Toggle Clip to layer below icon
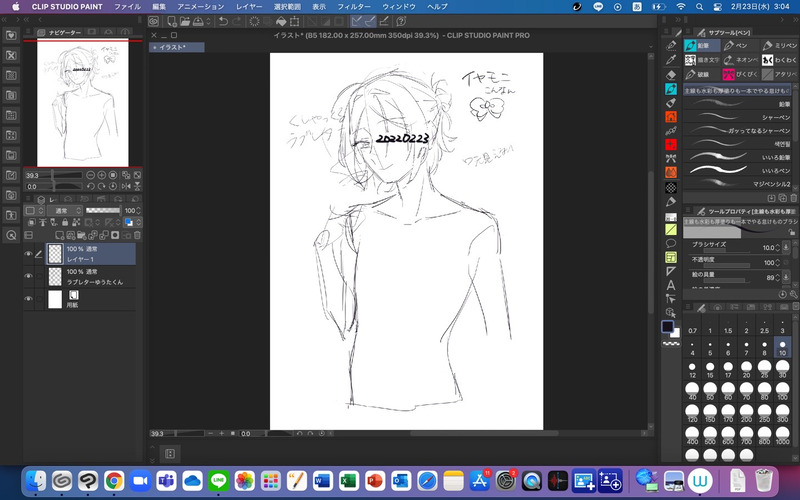The image size is (800, 500). (x=32, y=222)
